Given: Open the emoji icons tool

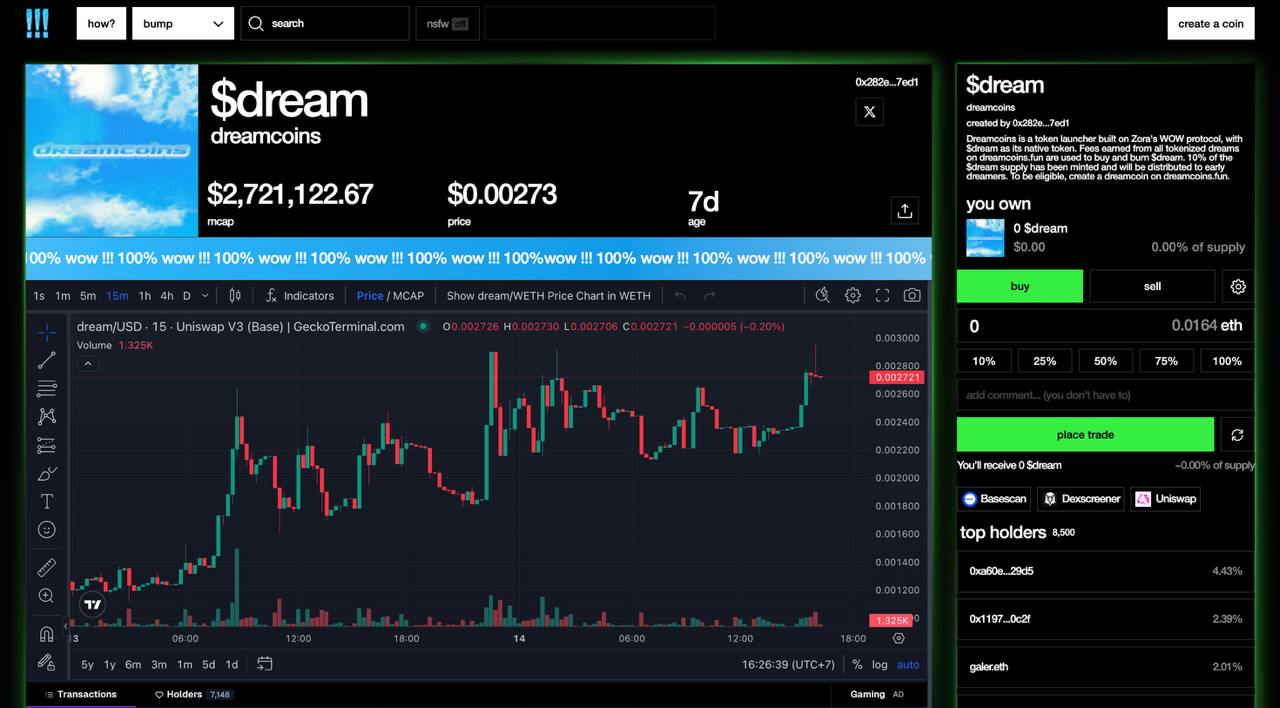Looking at the screenshot, I should click(46, 529).
